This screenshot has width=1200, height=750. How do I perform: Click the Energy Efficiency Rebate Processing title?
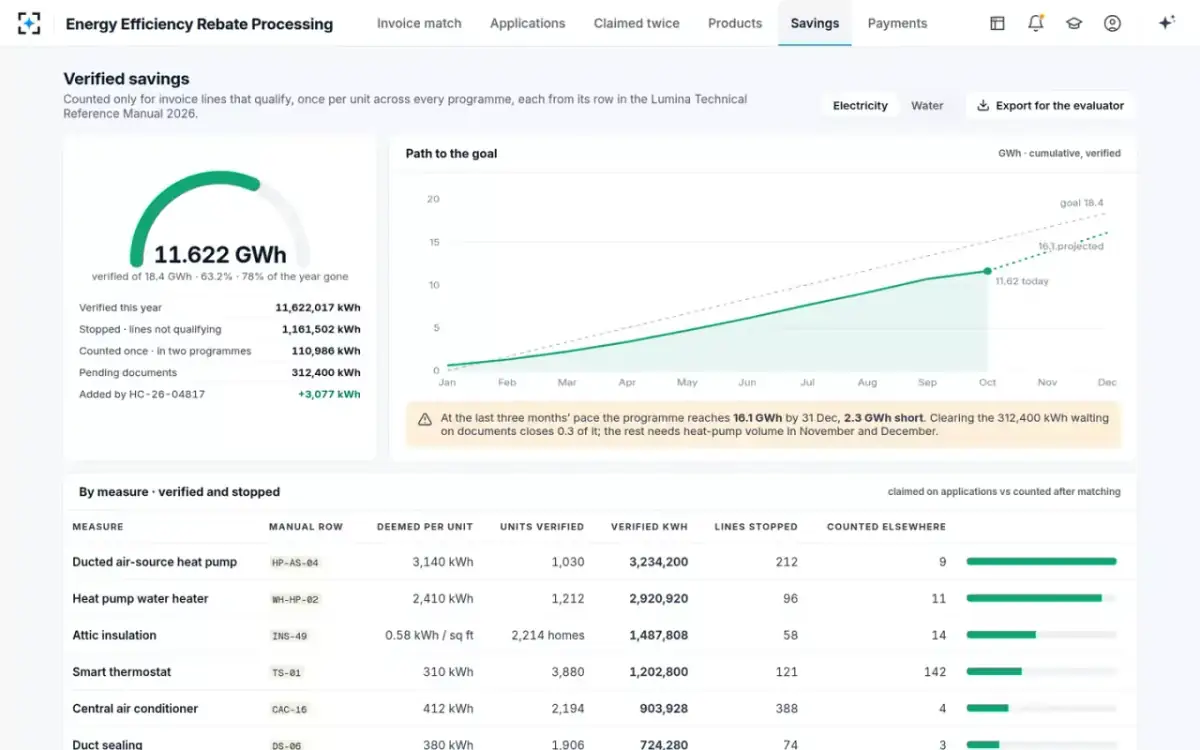coord(199,24)
